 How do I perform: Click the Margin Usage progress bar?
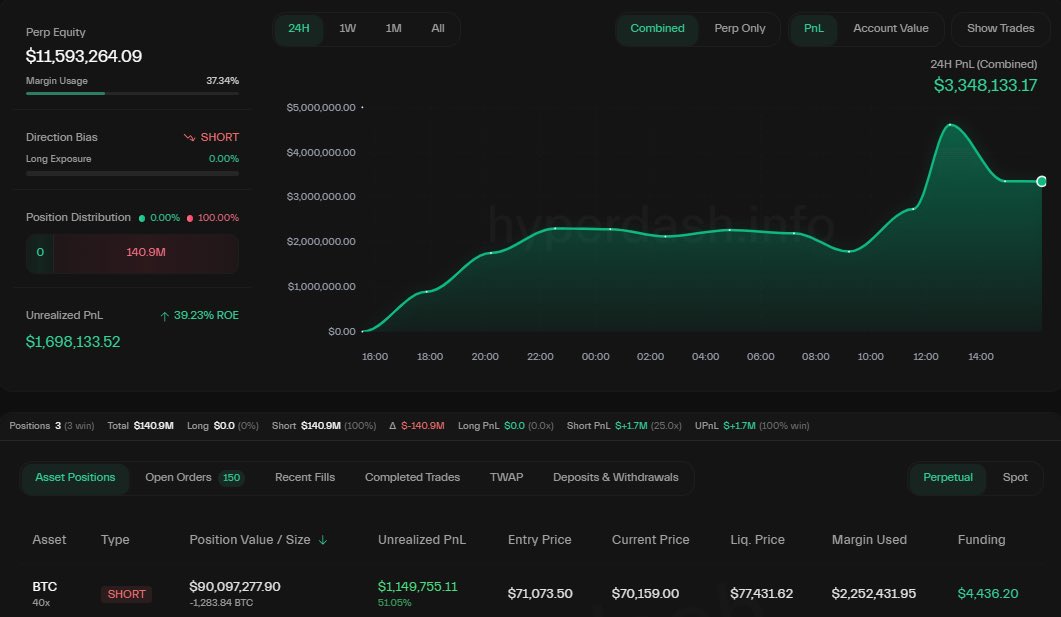pos(130,94)
